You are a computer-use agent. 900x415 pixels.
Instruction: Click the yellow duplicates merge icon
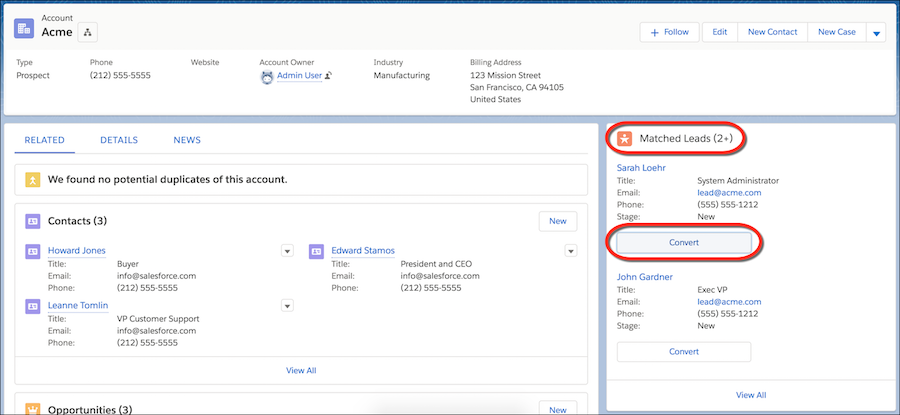(33, 180)
